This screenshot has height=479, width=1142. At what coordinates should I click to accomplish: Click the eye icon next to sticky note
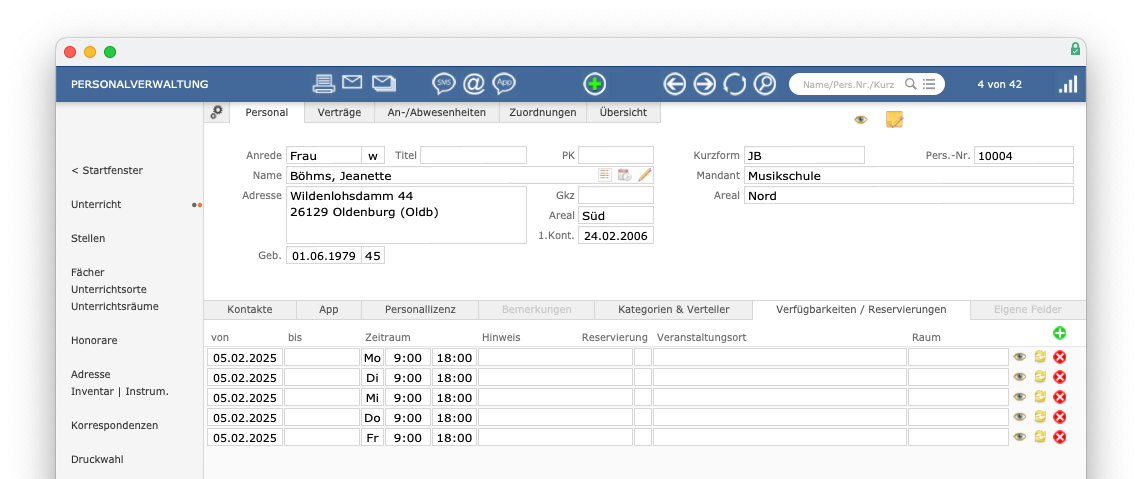(861, 119)
